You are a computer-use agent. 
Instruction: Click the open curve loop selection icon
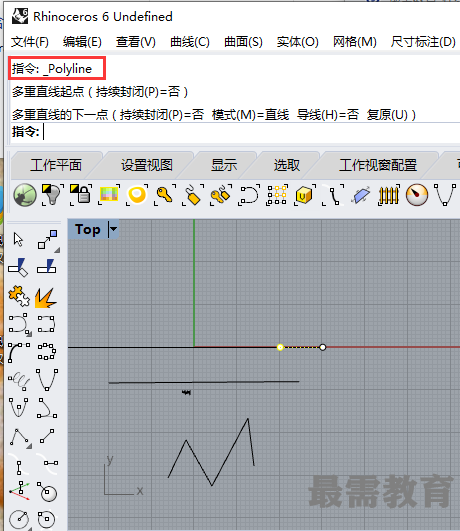point(249,195)
